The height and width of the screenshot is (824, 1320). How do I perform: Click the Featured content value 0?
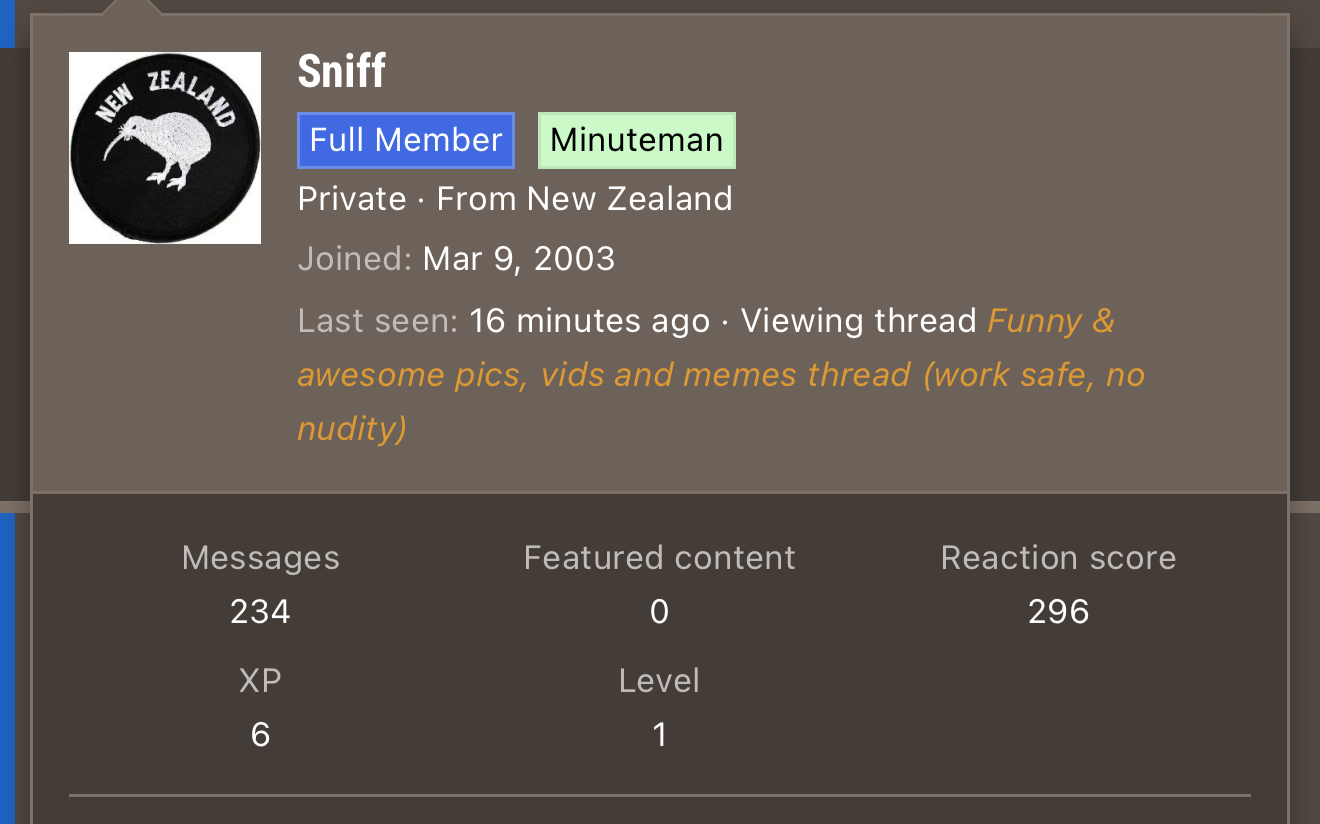pyautogui.click(x=659, y=611)
